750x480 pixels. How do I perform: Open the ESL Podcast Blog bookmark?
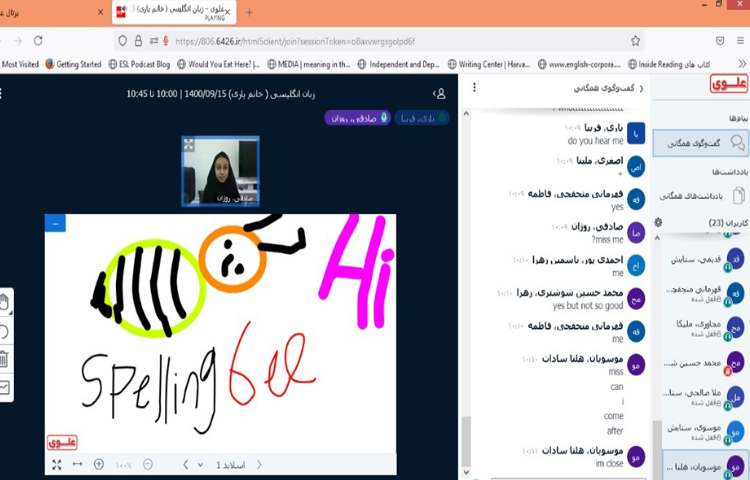coord(139,64)
